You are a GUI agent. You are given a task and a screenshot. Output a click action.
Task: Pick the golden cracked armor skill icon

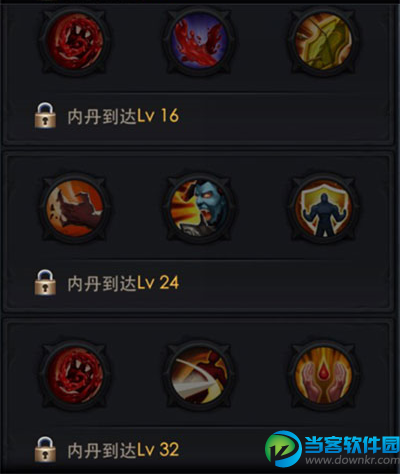(324, 41)
